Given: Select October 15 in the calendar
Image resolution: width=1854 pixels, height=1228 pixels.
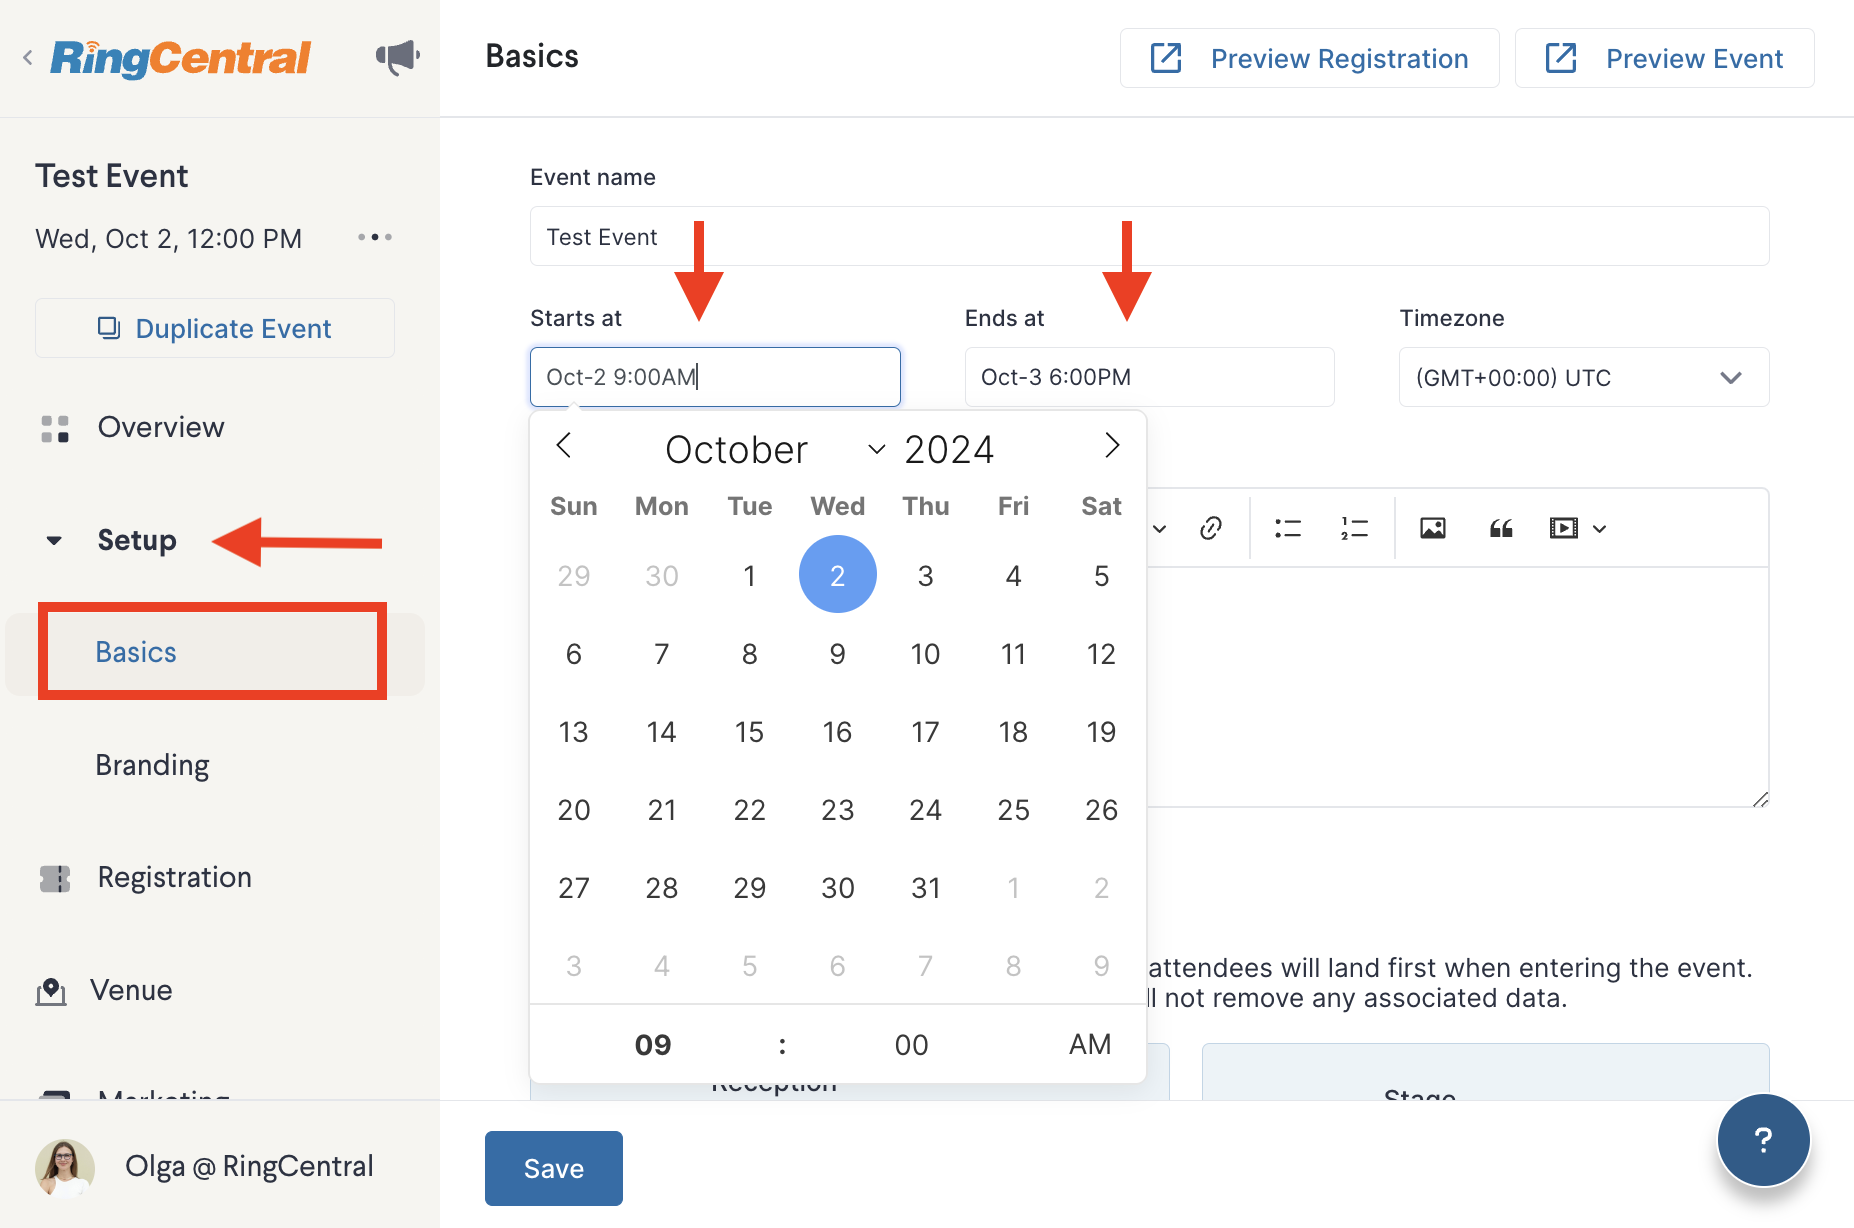Looking at the screenshot, I should [x=749, y=732].
